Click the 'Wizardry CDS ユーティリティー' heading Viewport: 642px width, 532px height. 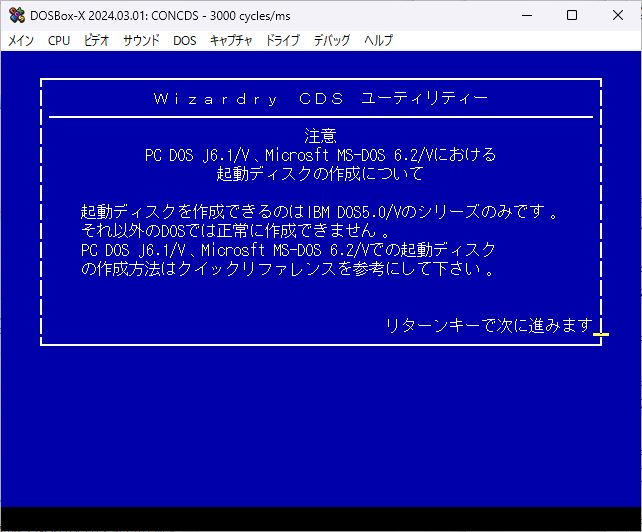(321, 99)
